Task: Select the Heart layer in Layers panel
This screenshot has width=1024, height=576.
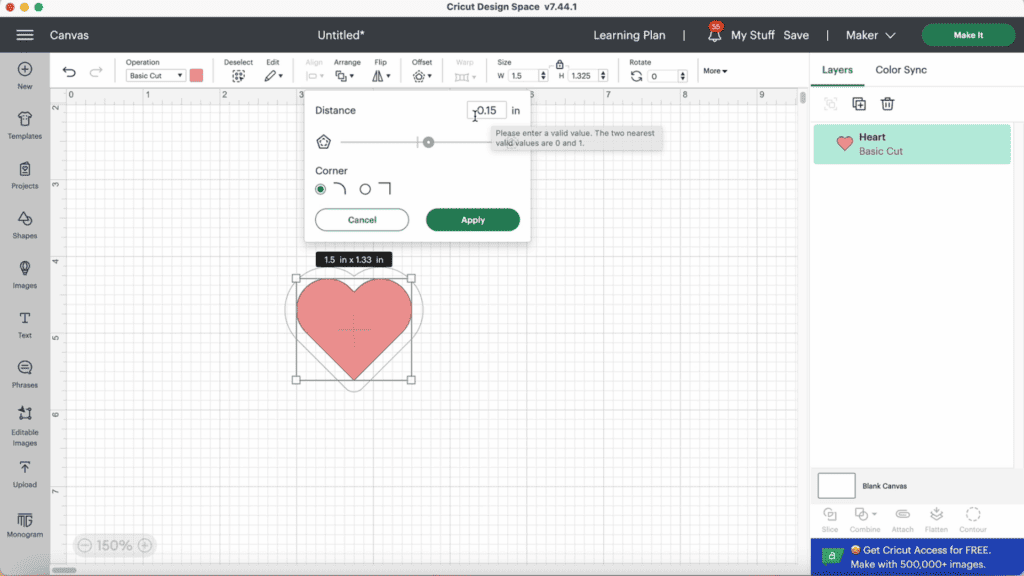Action: tap(912, 144)
